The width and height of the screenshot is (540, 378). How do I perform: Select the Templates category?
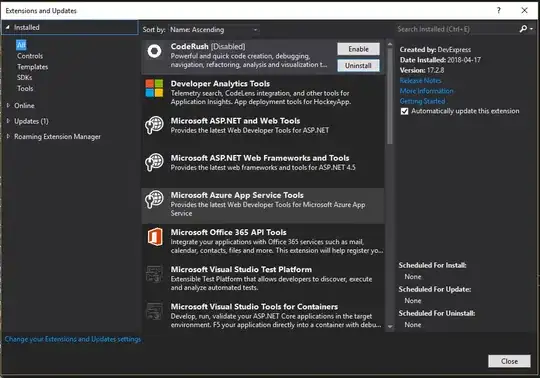pos(32,67)
